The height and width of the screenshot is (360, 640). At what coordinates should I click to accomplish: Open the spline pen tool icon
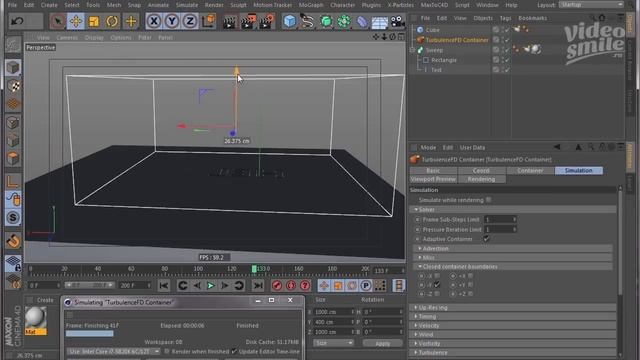tap(307, 21)
